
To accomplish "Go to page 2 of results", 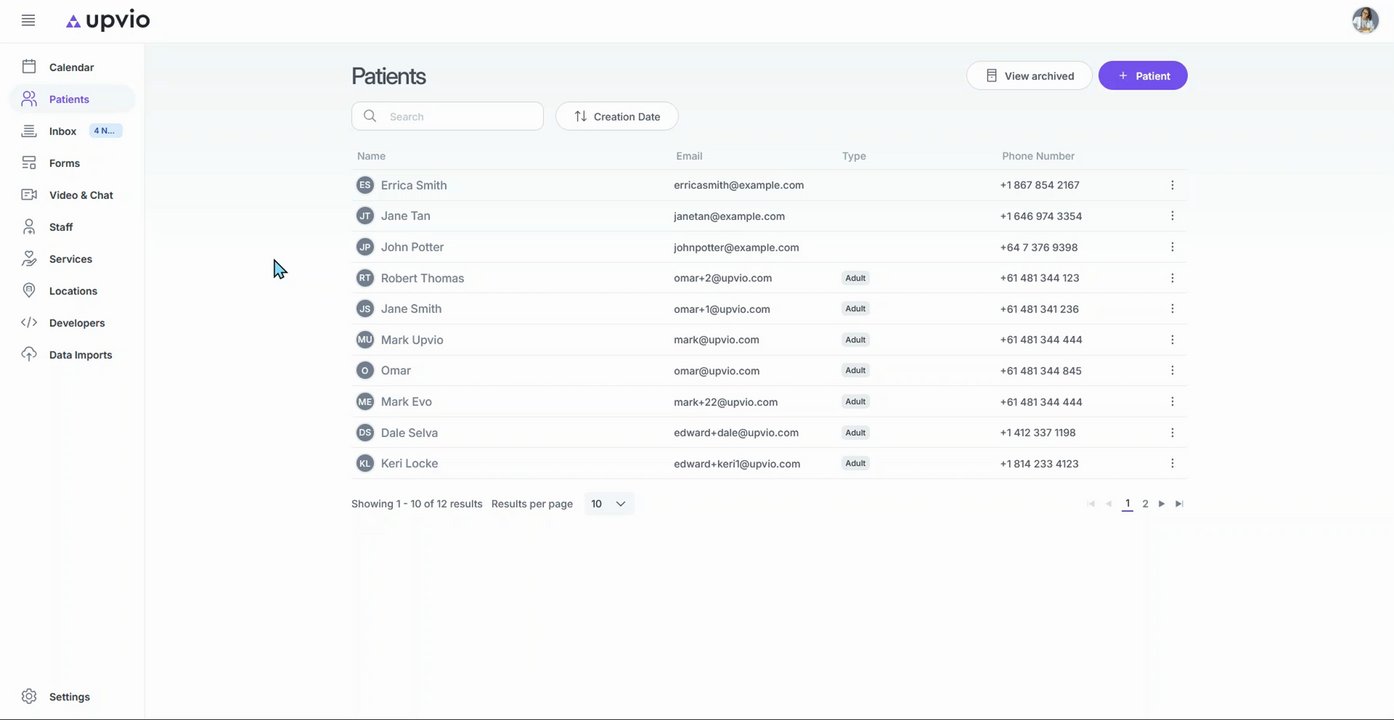I will click(x=1145, y=504).
